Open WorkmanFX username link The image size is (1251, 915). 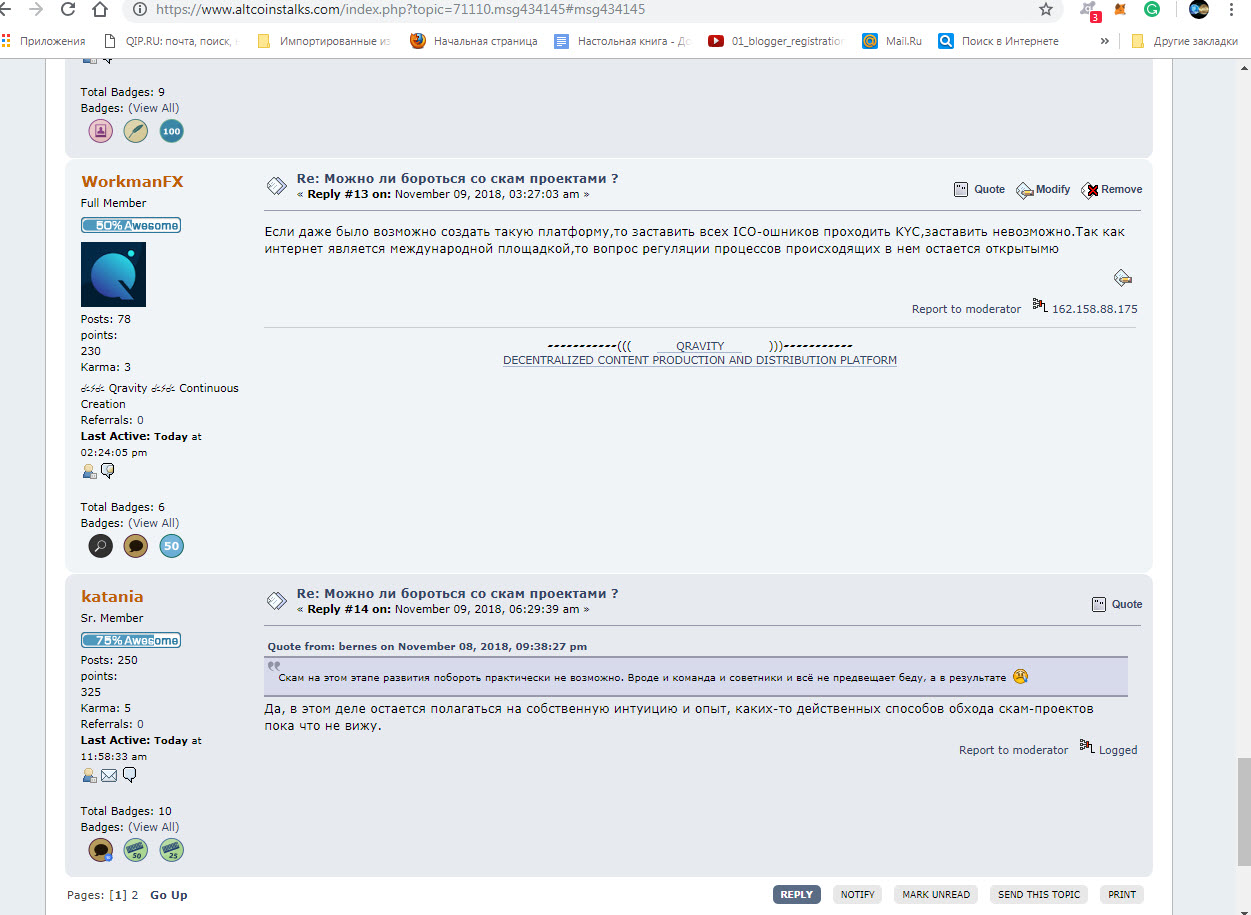[132, 182]
